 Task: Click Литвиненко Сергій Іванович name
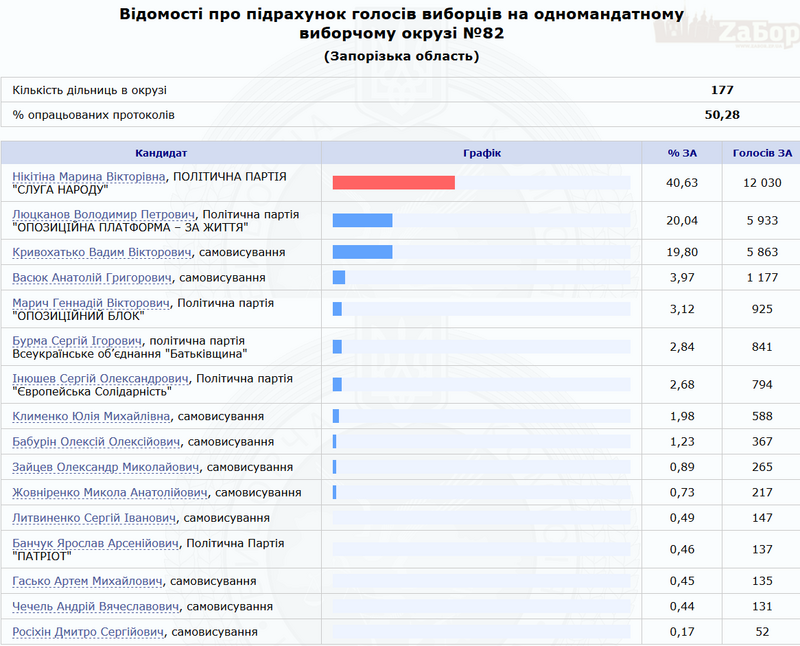(95, 518)
